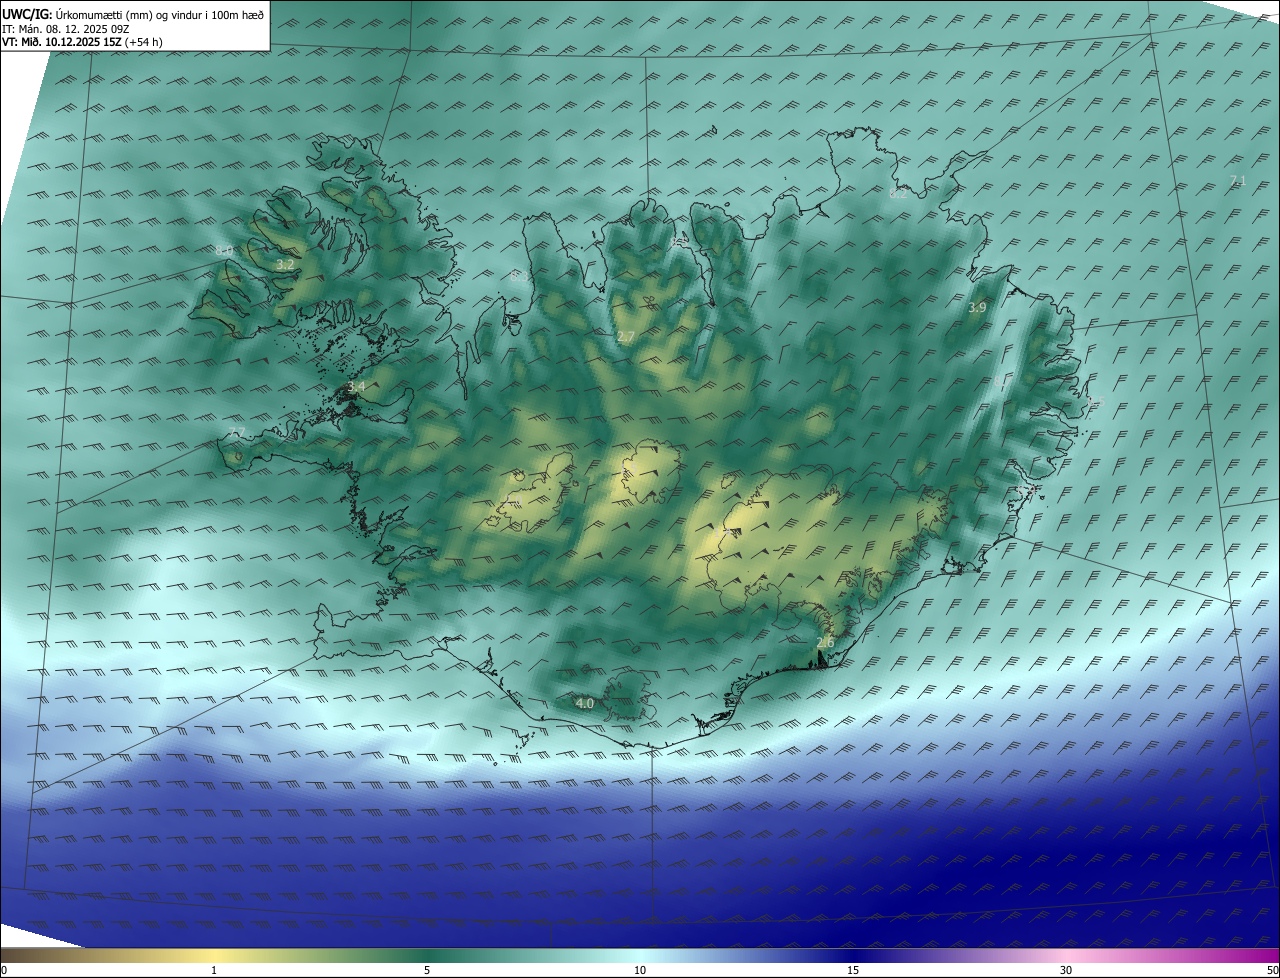
Task: Click the 30 tick label on the color scale
Action: (1066, 970)
